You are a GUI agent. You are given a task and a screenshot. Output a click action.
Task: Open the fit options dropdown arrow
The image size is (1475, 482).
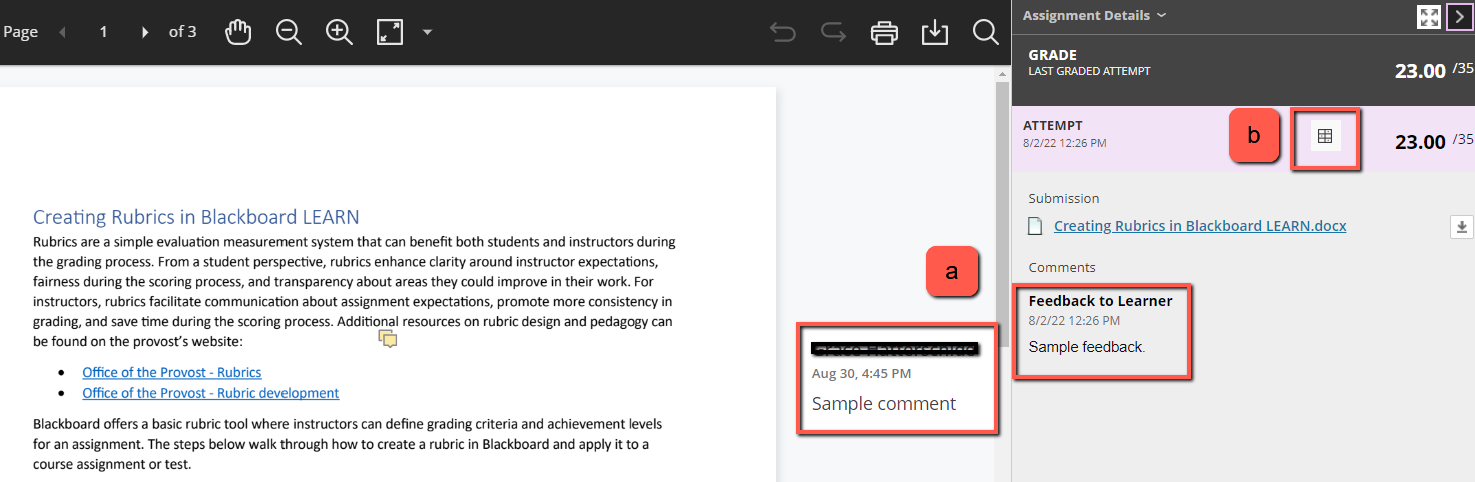click(427, 32)
